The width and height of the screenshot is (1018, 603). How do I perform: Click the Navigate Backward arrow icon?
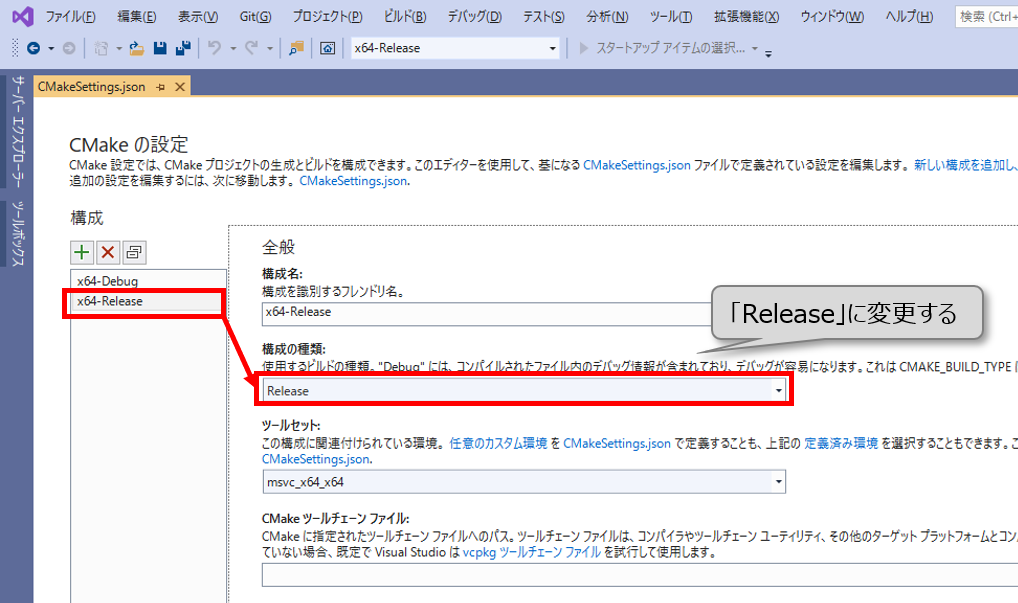pos(34,48)
